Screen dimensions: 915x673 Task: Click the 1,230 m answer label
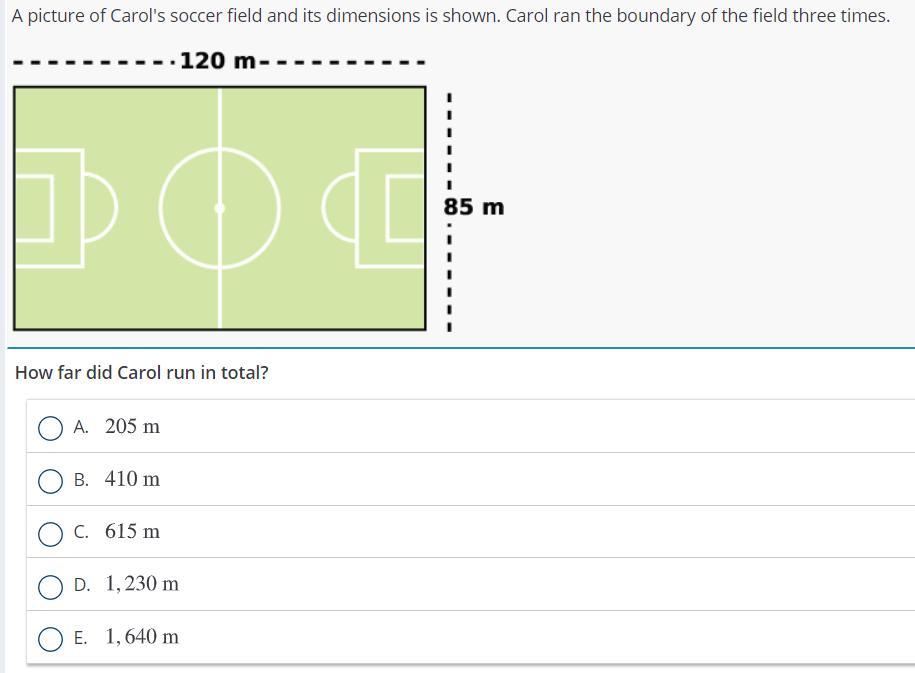click(x=141, y=584)
